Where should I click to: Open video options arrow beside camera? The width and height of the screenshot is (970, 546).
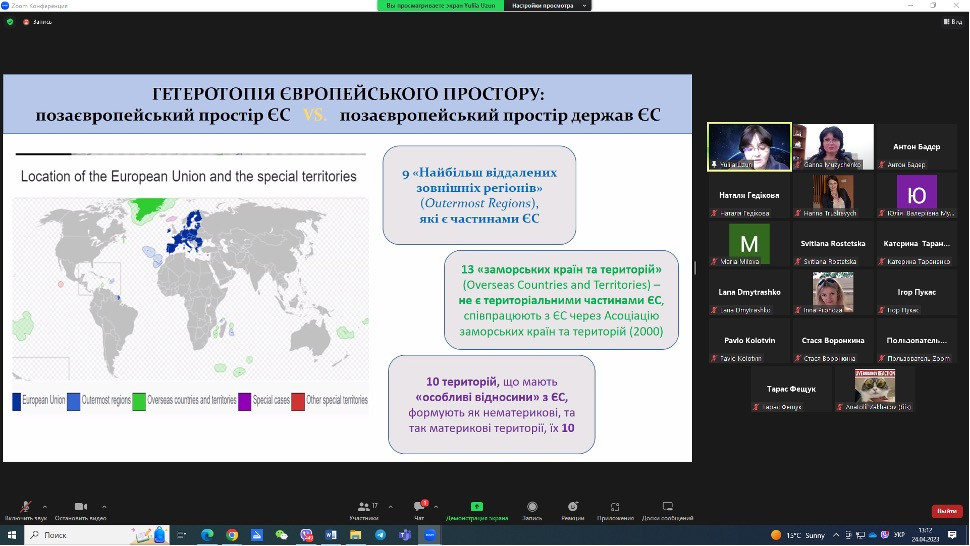(104, 506)
